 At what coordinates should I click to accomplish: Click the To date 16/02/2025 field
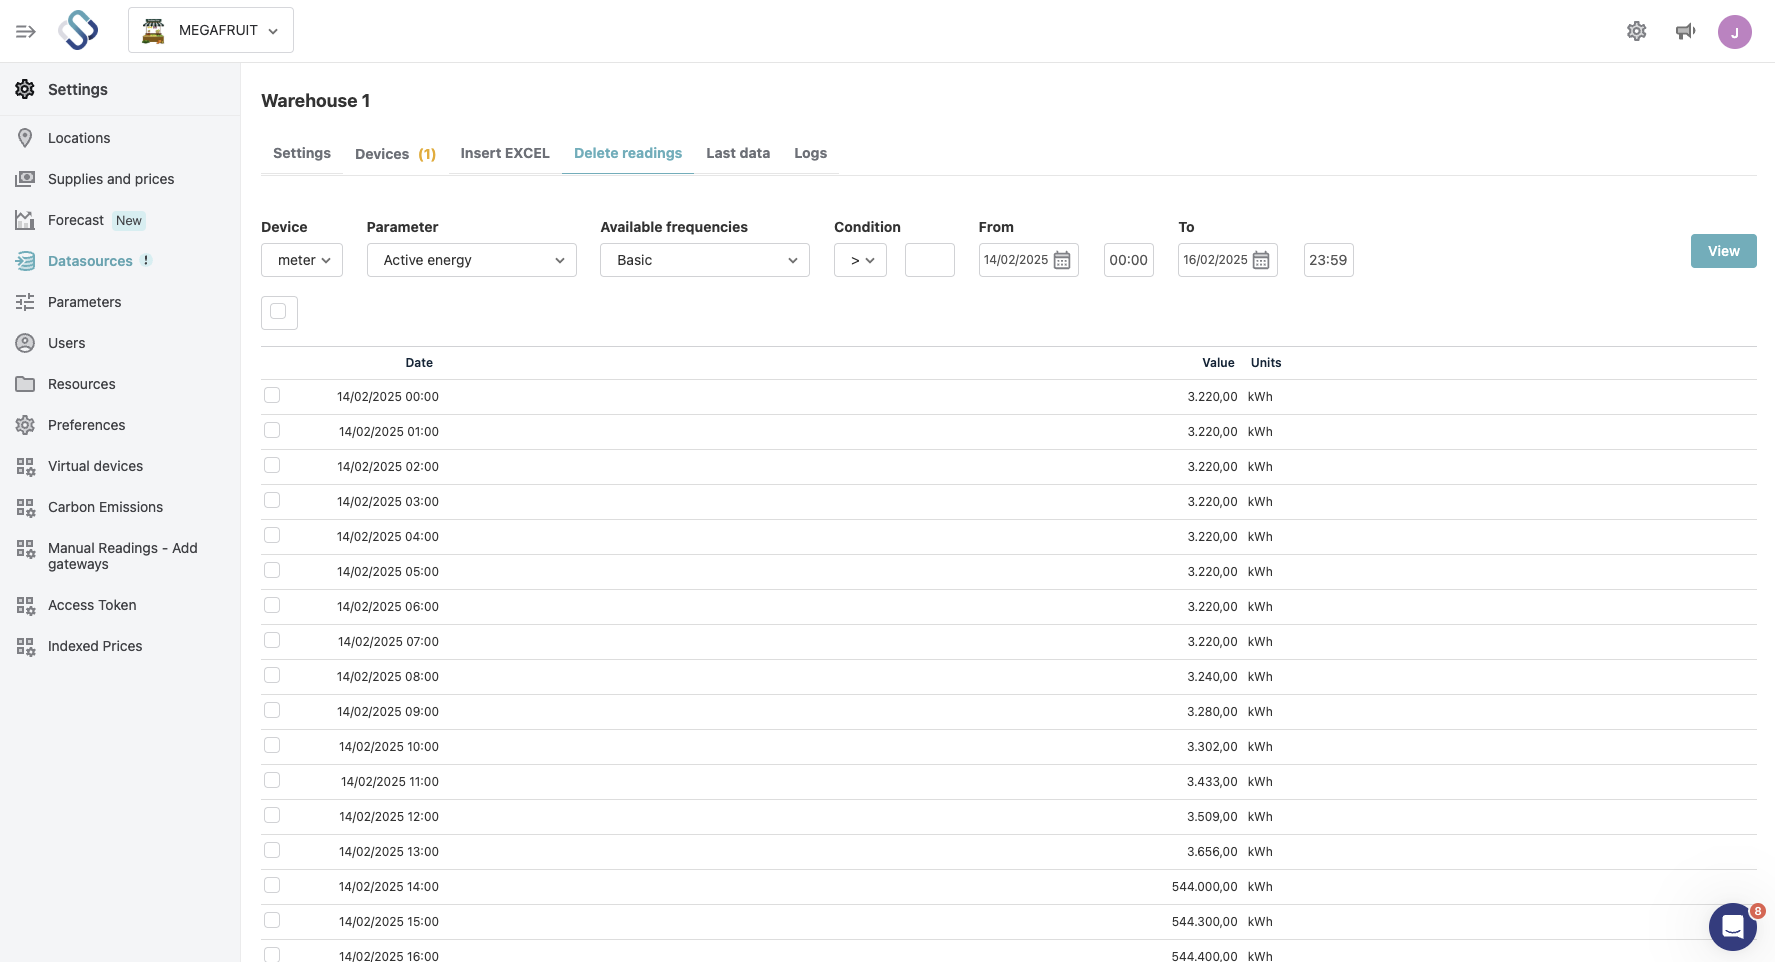[1228, 260]
